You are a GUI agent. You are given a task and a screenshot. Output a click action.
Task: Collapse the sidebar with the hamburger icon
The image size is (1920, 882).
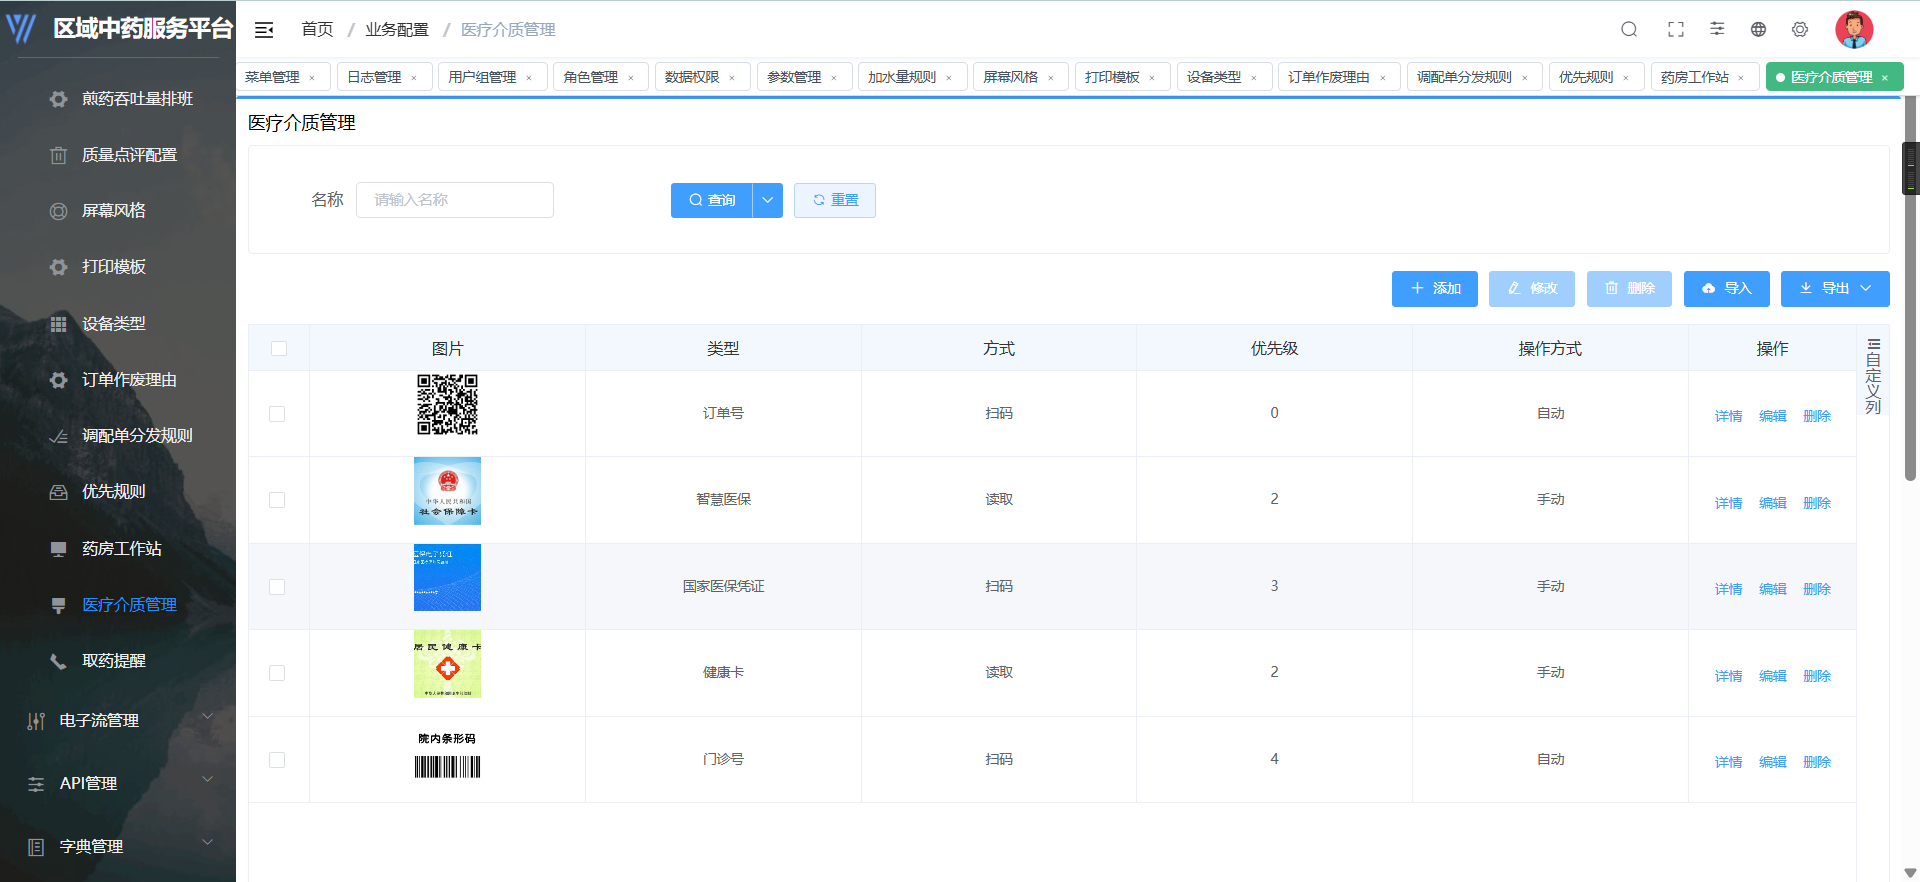pos(264,30)
